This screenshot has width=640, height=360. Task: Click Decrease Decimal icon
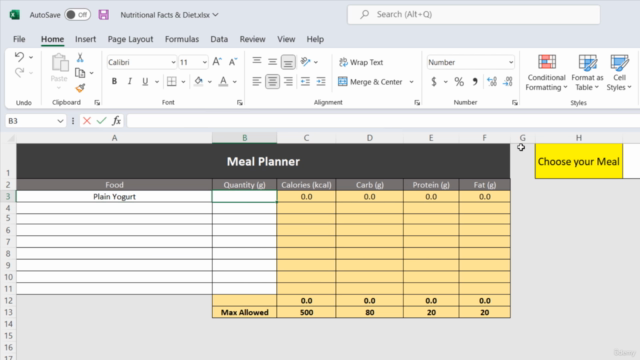[508, 82]
